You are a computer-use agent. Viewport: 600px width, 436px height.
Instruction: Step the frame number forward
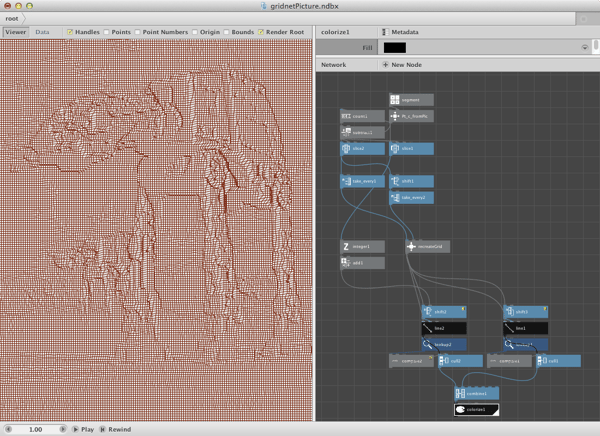tap(62, 429)
